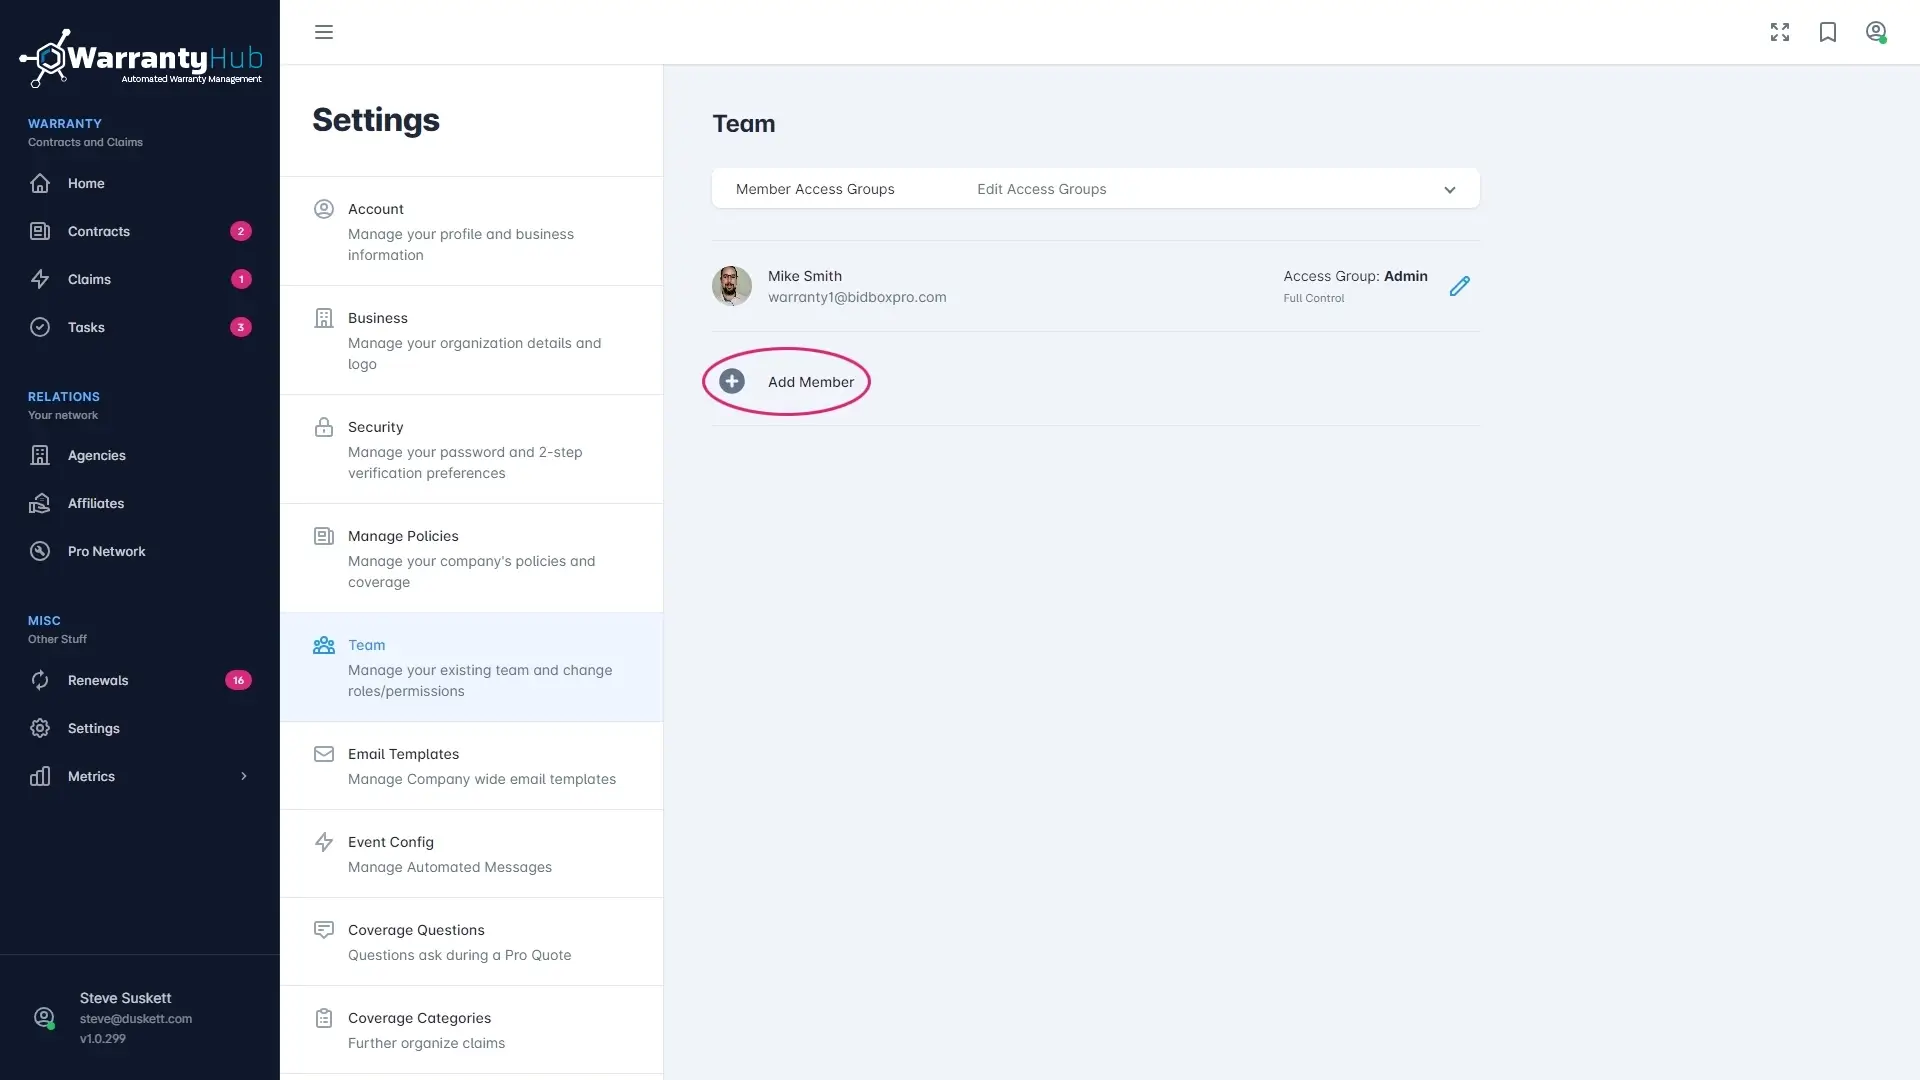Open user profile icon at top right
The image size is (1920, 1080).
tap(1876, 32)
